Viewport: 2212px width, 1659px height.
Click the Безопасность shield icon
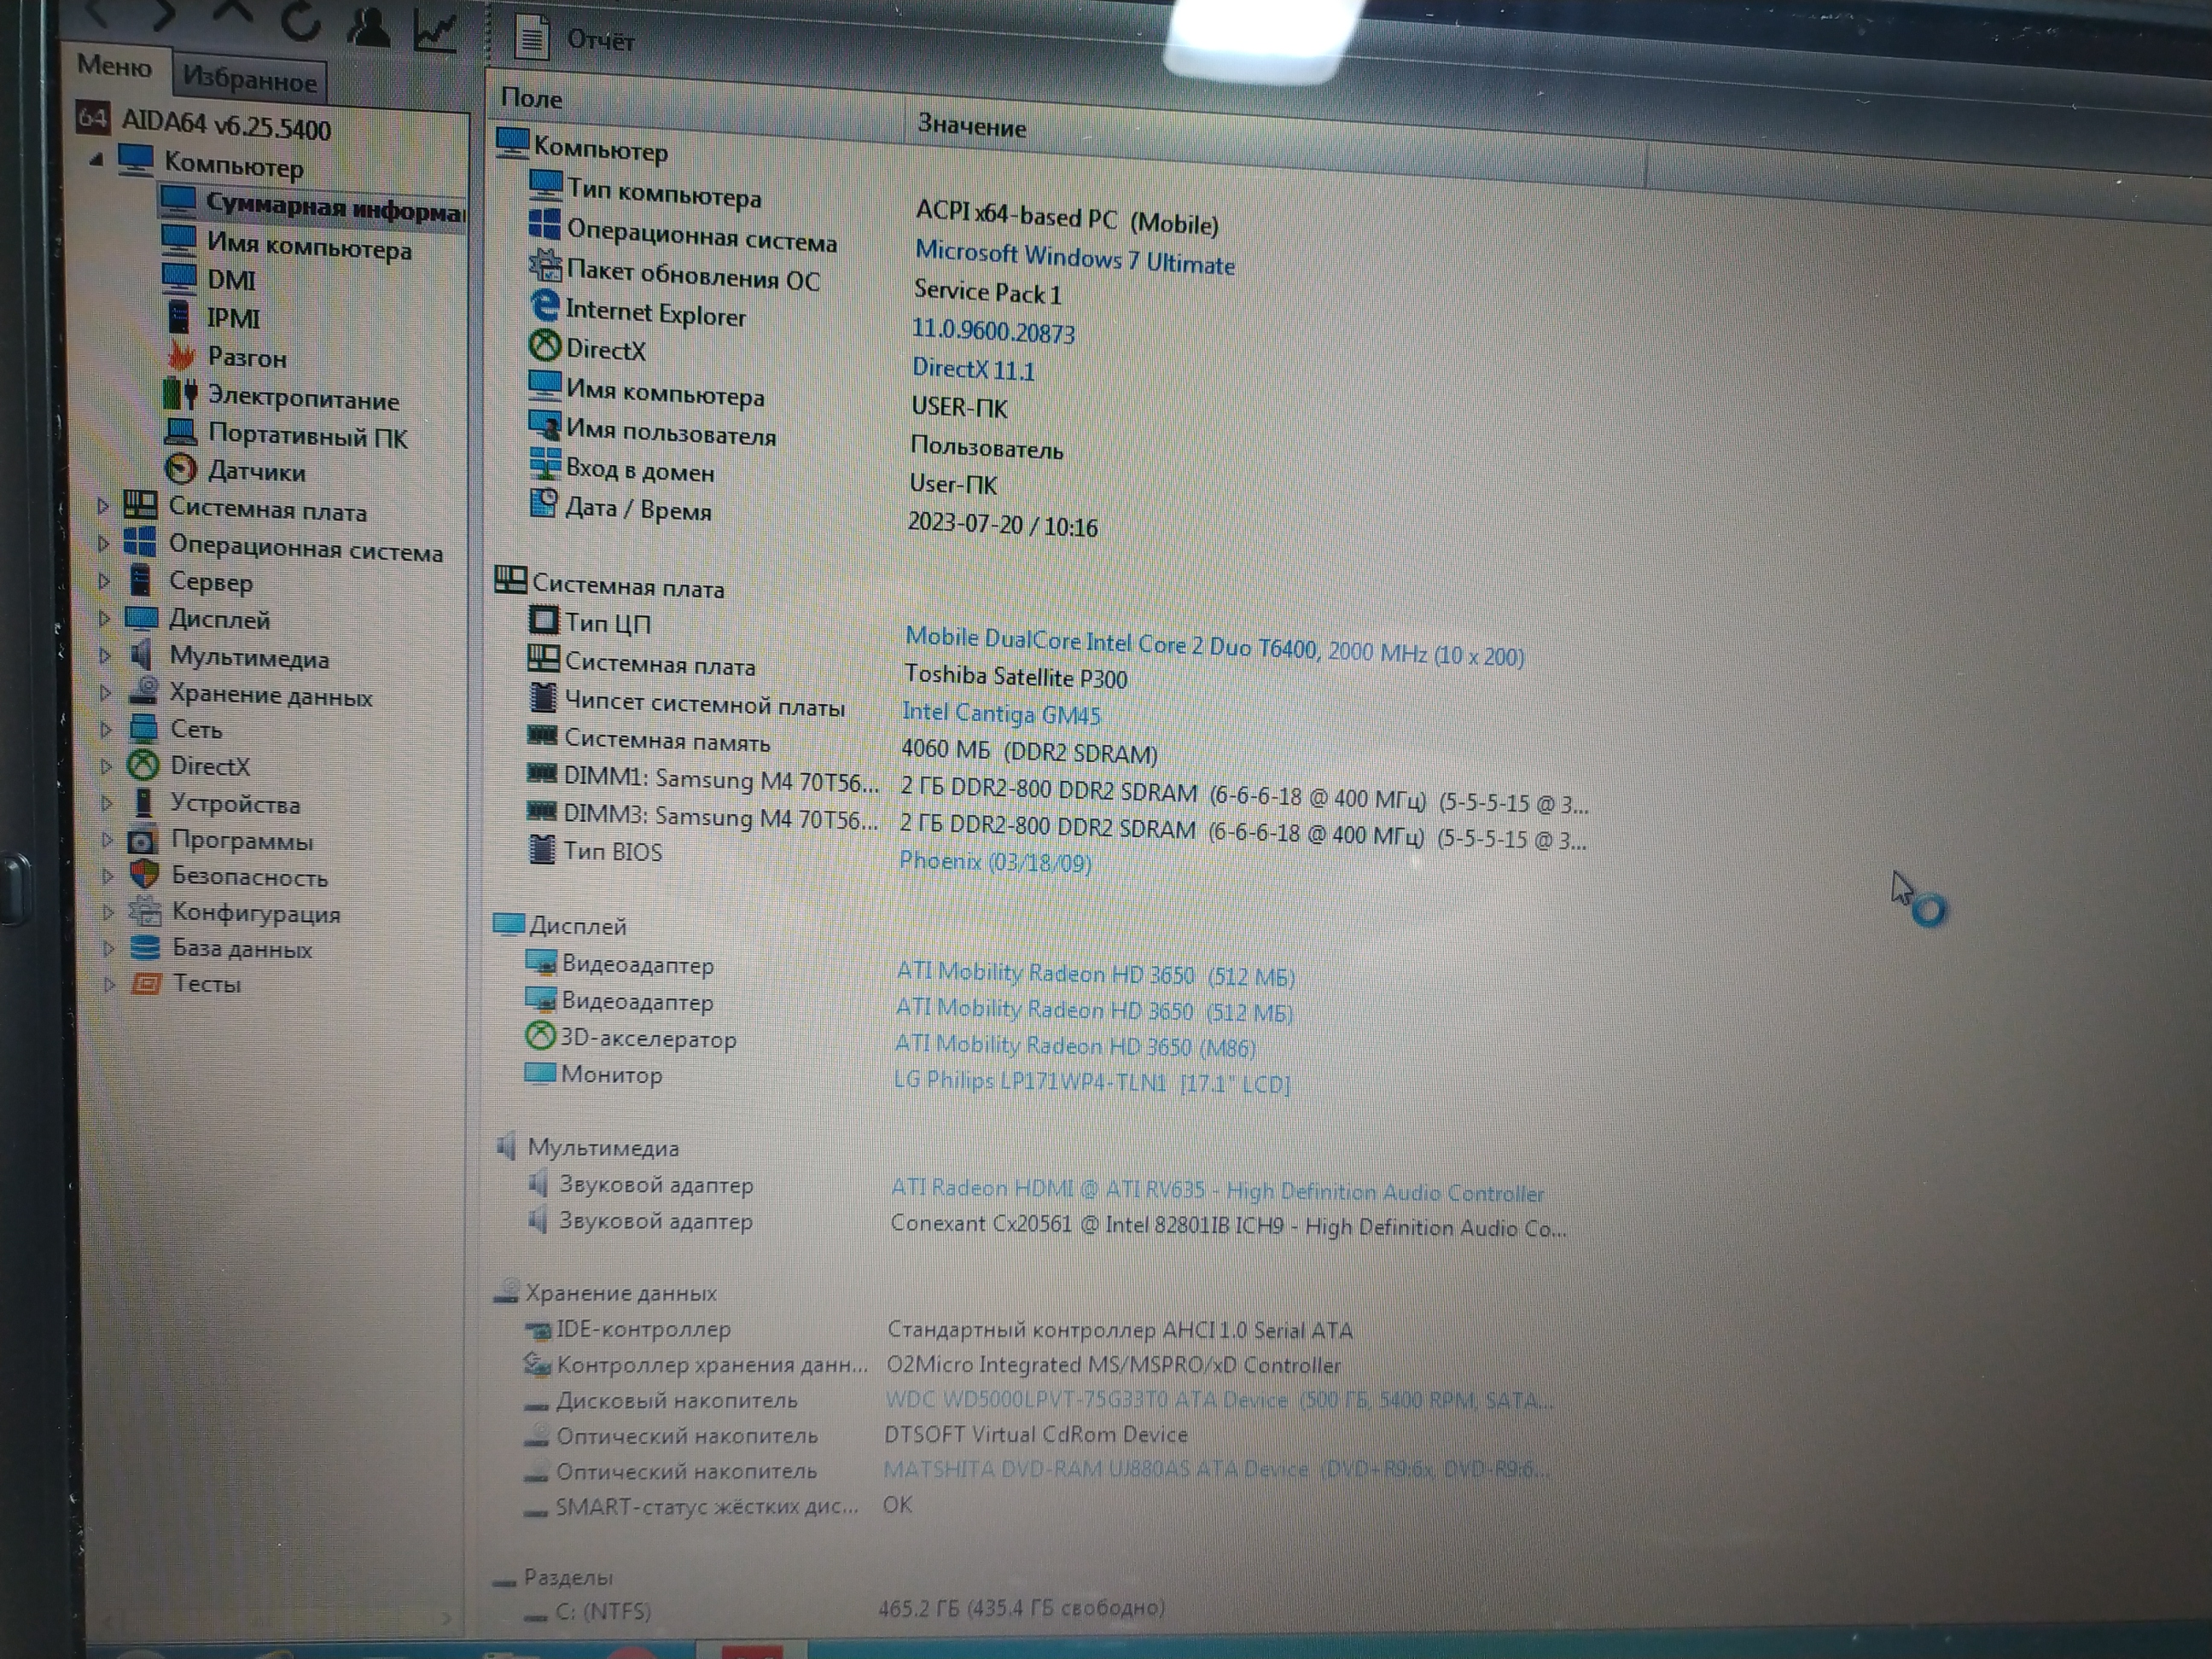(145, 875)
